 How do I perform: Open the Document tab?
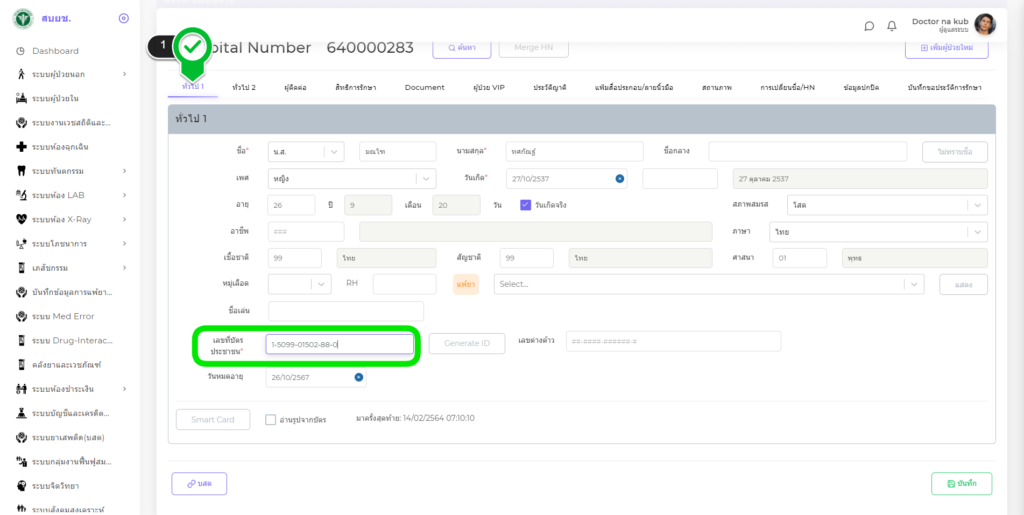pos(424,88)
